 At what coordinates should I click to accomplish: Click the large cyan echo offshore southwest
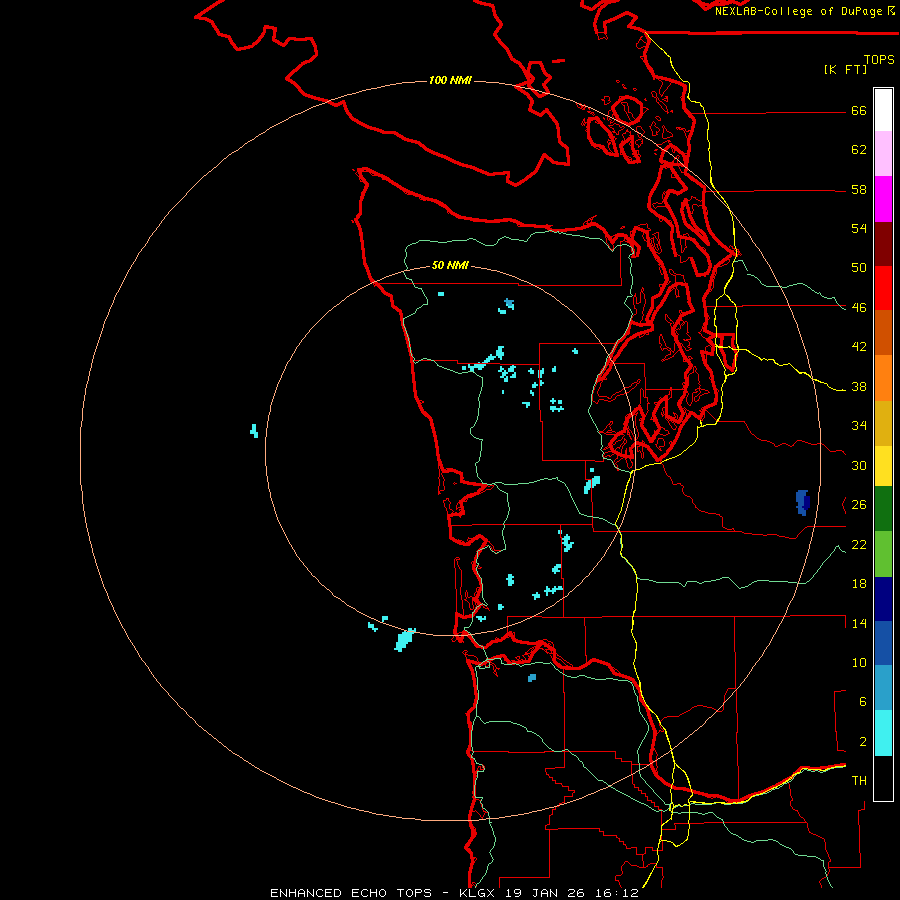tap(405, 639)
